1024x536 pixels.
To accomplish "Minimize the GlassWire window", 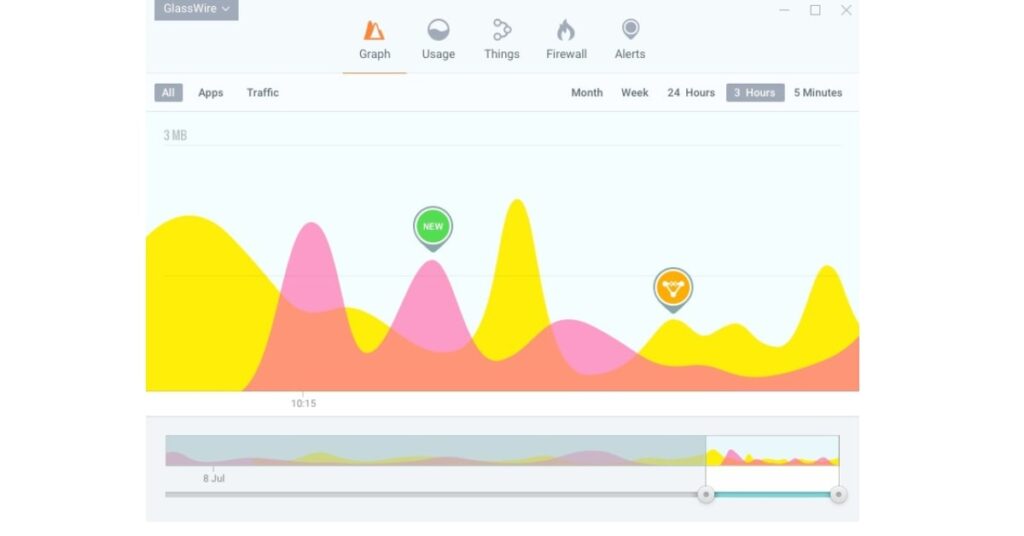I will coord(784,10).
